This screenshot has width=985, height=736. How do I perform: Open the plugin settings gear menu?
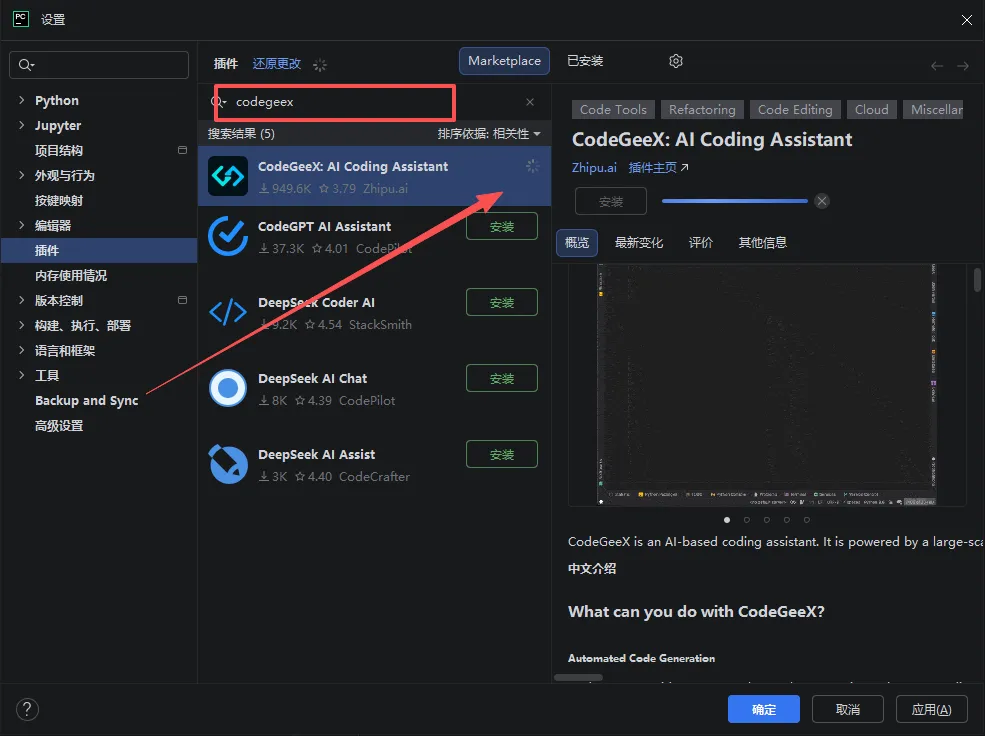[x=675, y=61]
